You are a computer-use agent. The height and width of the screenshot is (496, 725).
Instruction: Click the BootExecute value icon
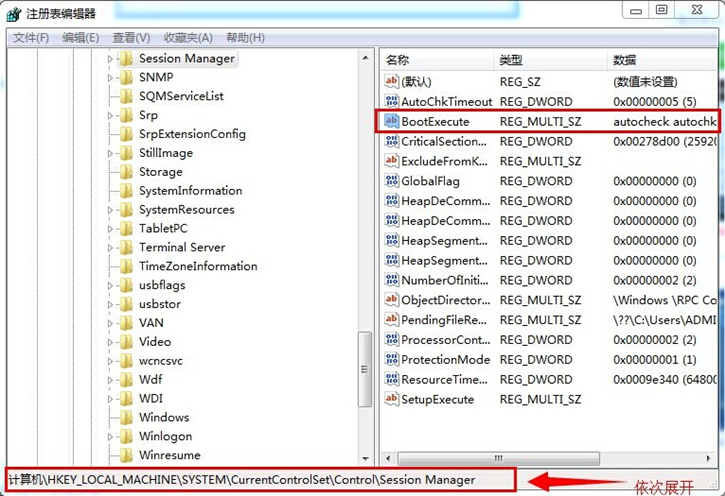[391, 122]
